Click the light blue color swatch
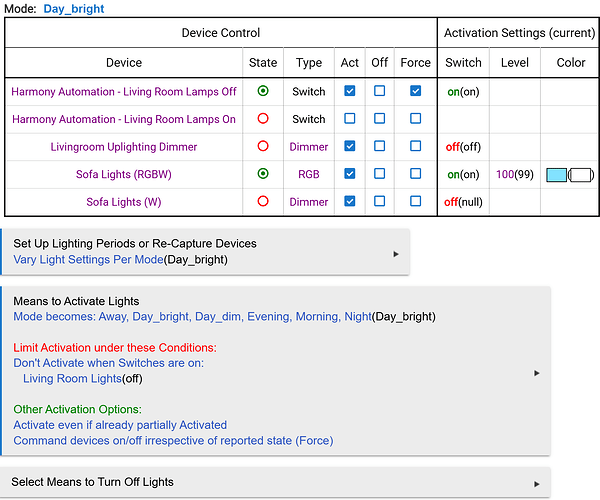The height and width of the screenshot is (500, 600). (556, 175)
